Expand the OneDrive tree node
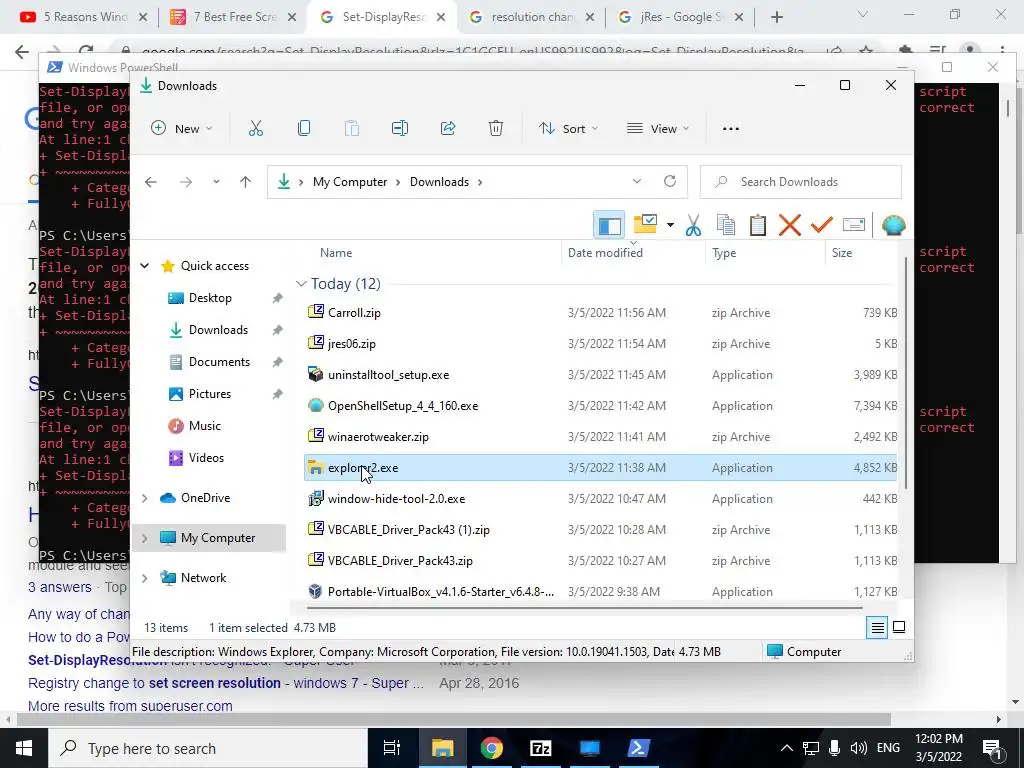The image size is (1024, 768). click(x=145, y=498)
